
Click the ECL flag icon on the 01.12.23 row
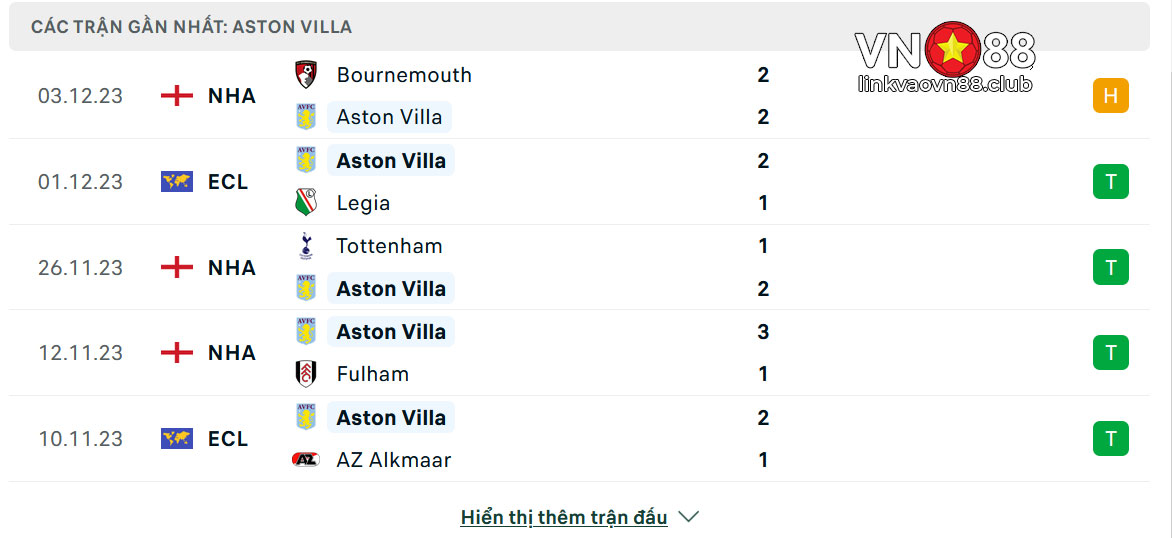click(176, 182)
